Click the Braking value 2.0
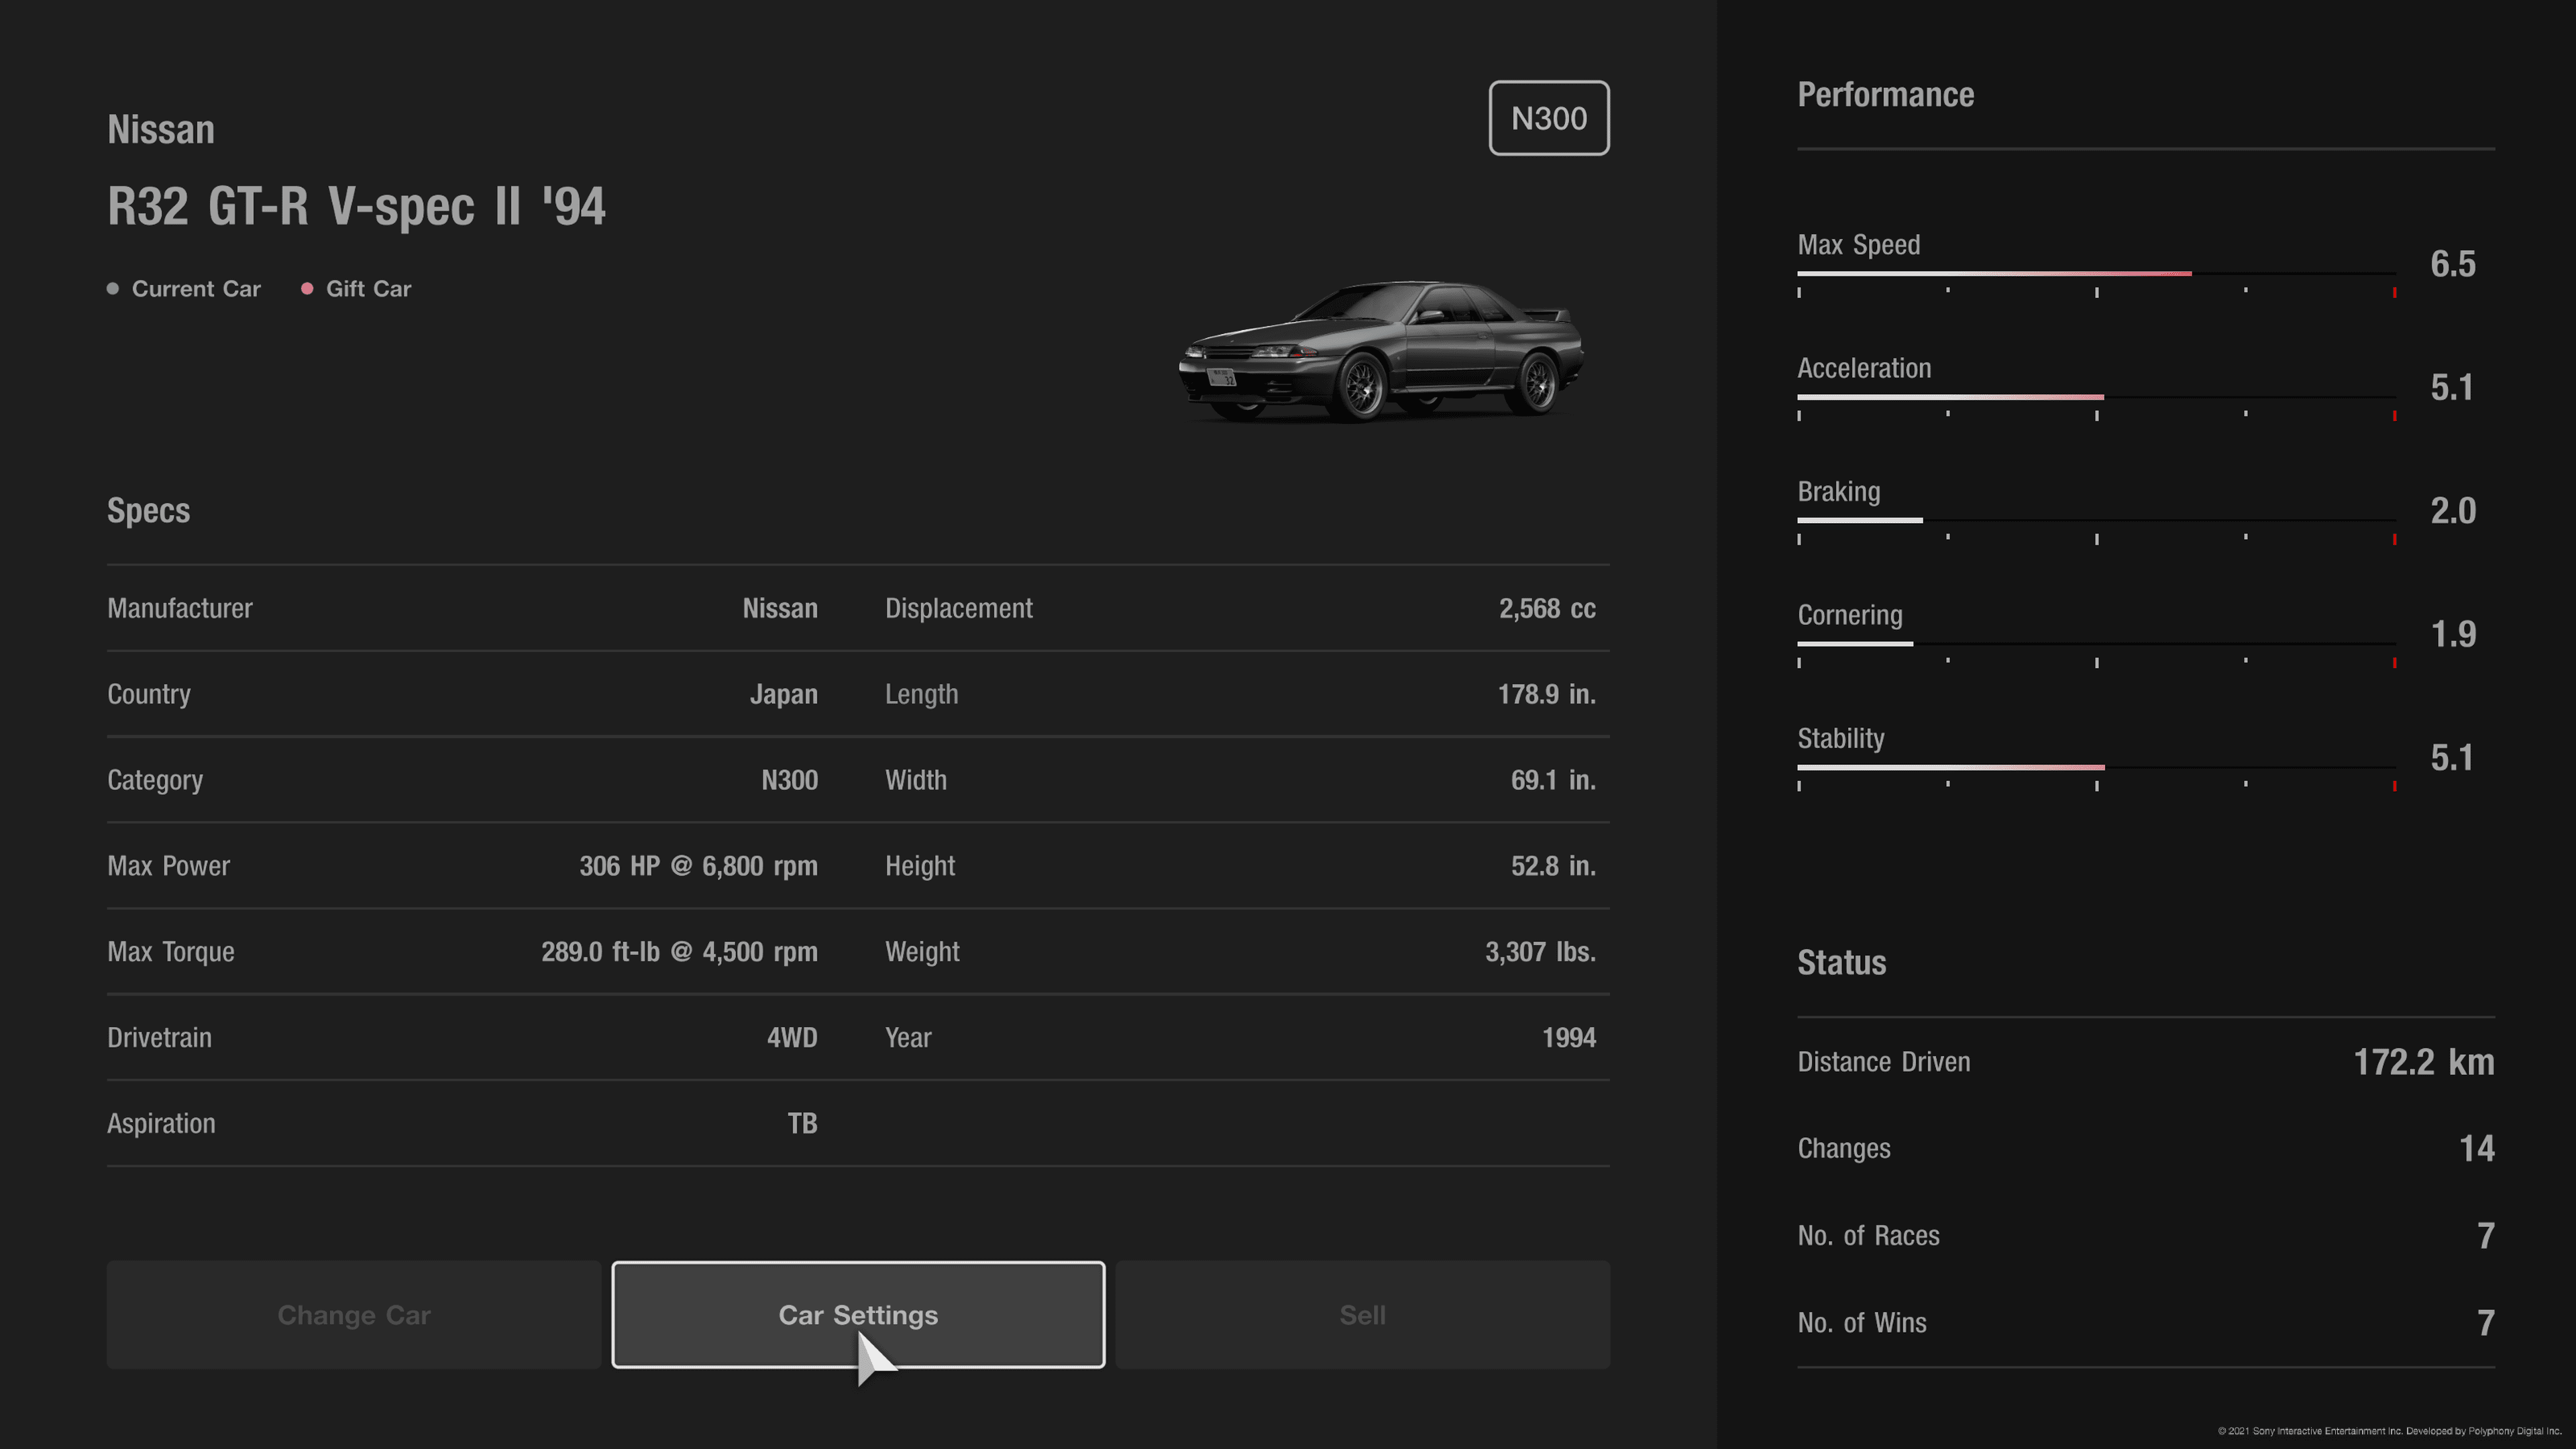 tap(2452, 511)
